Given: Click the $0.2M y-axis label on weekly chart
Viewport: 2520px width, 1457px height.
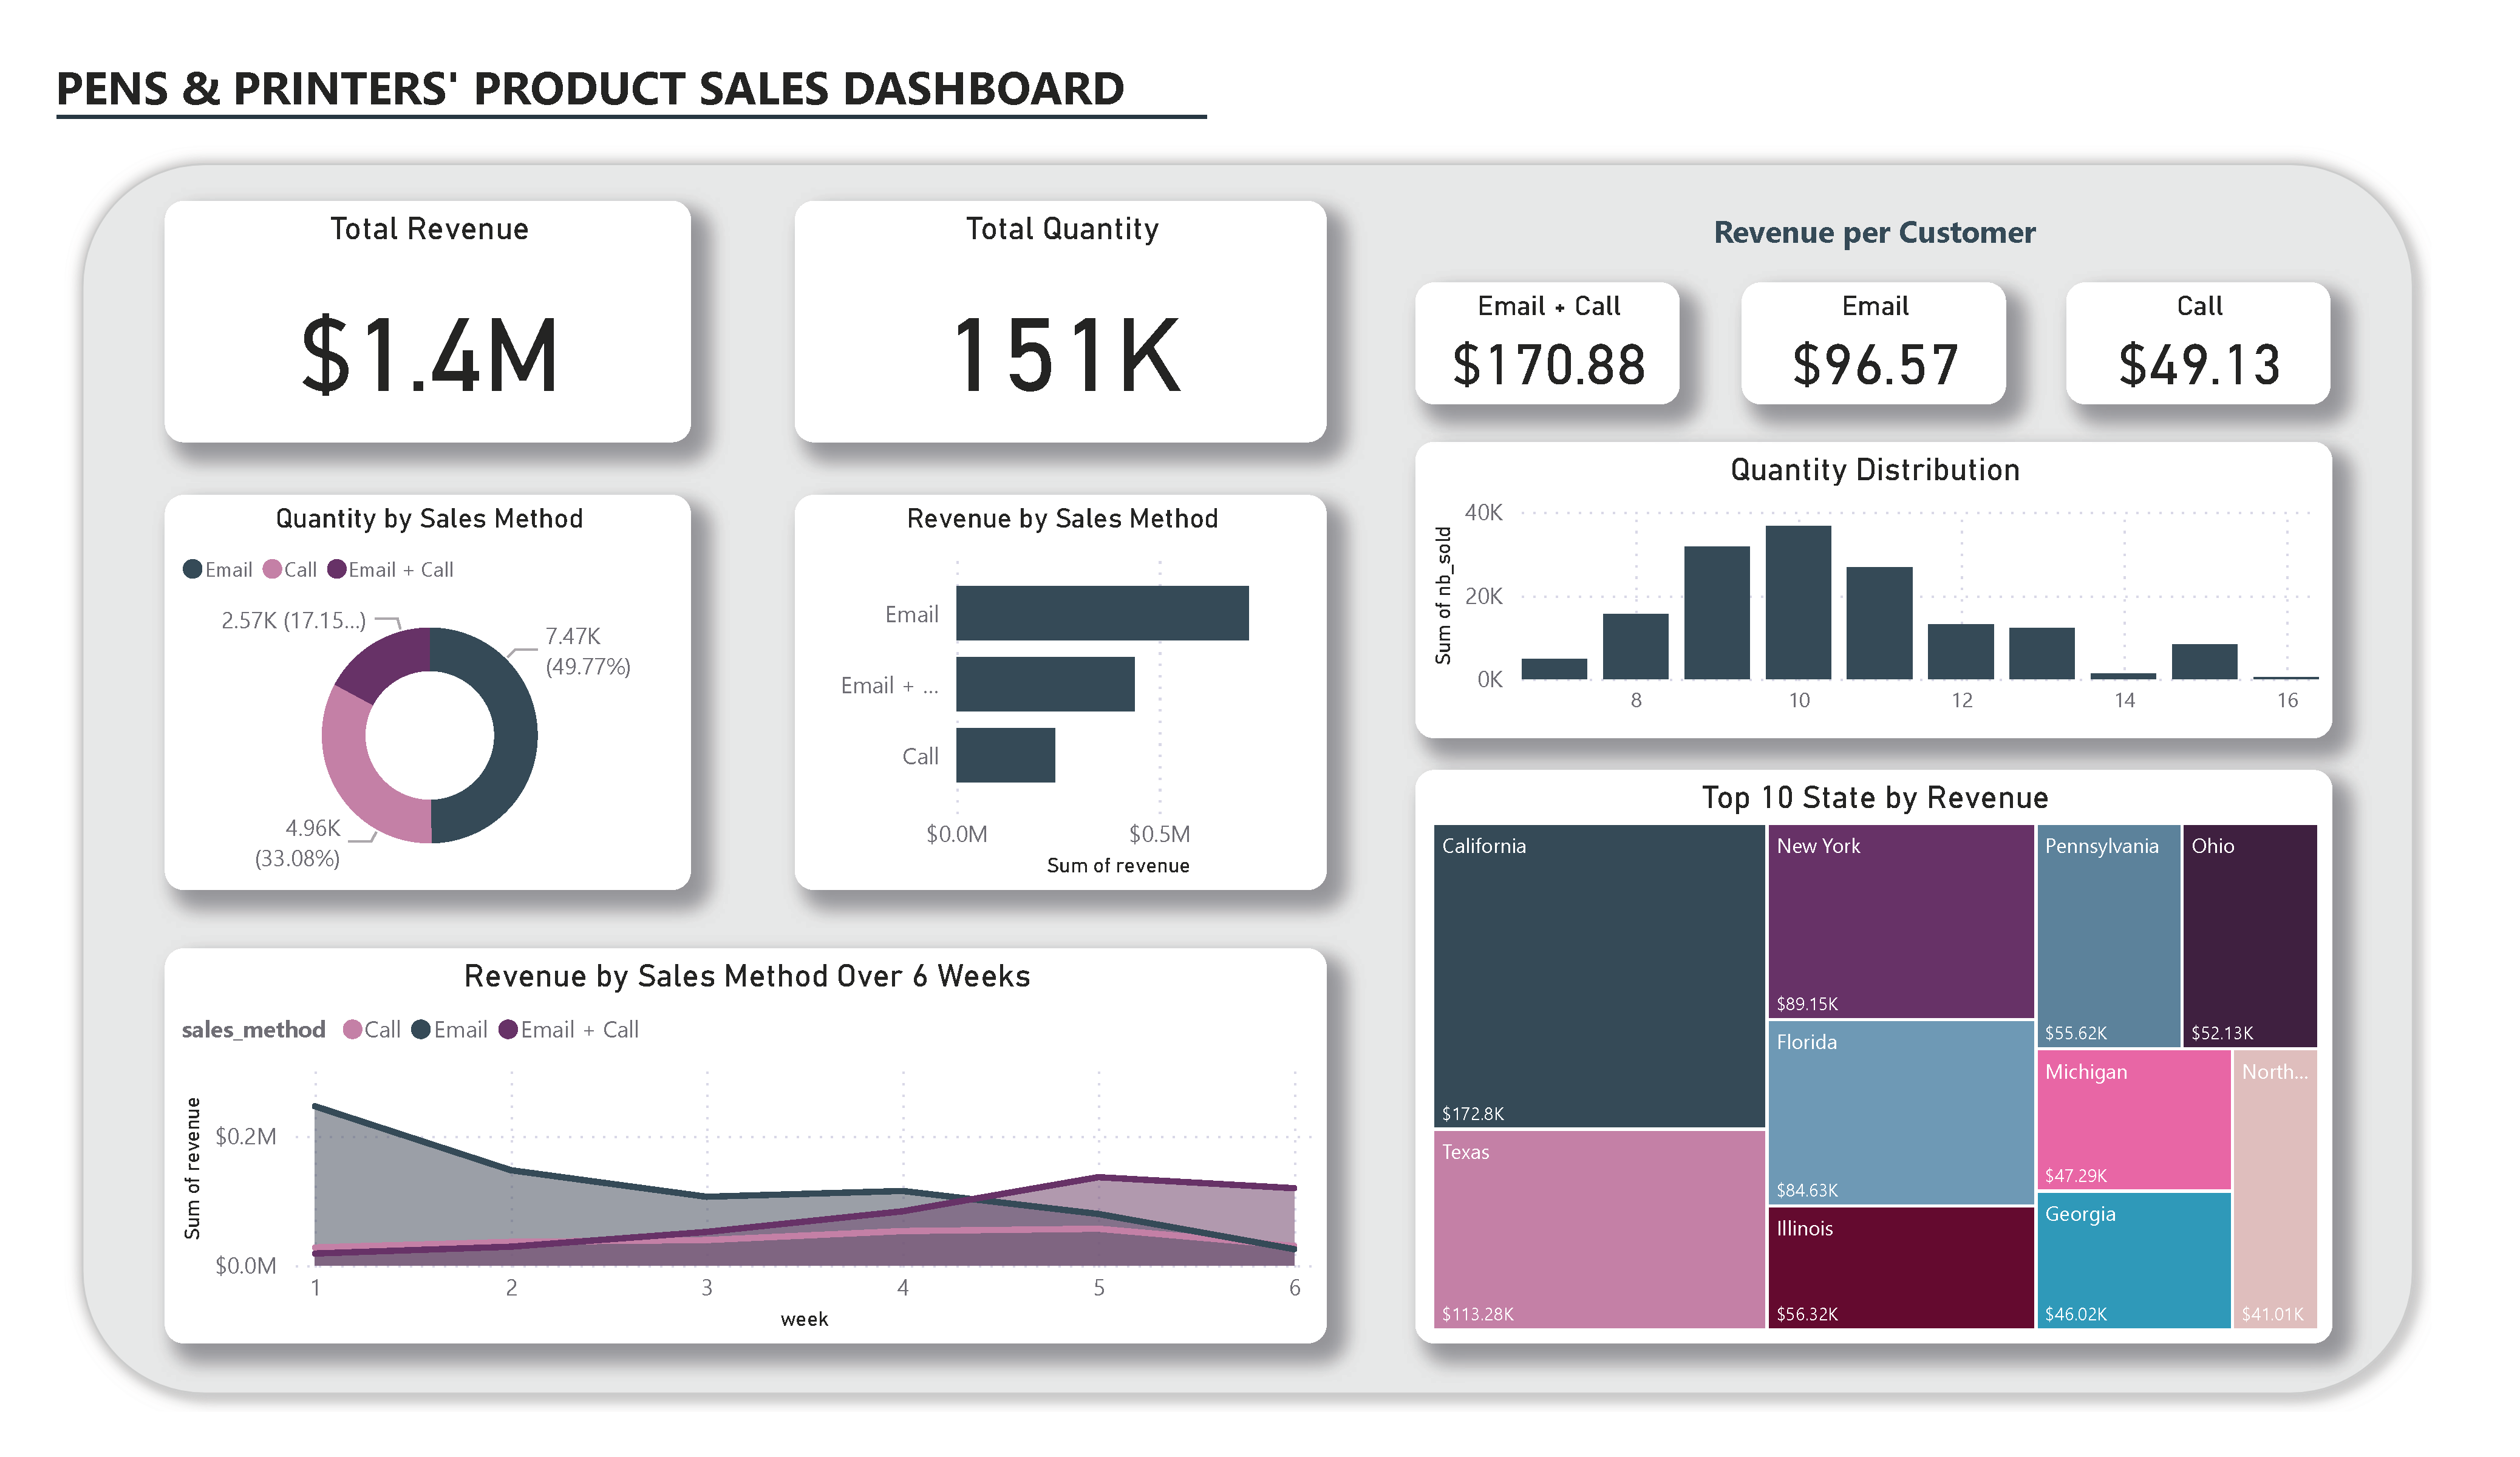Looking at the screenshot, I should (x=245, y=1138).
